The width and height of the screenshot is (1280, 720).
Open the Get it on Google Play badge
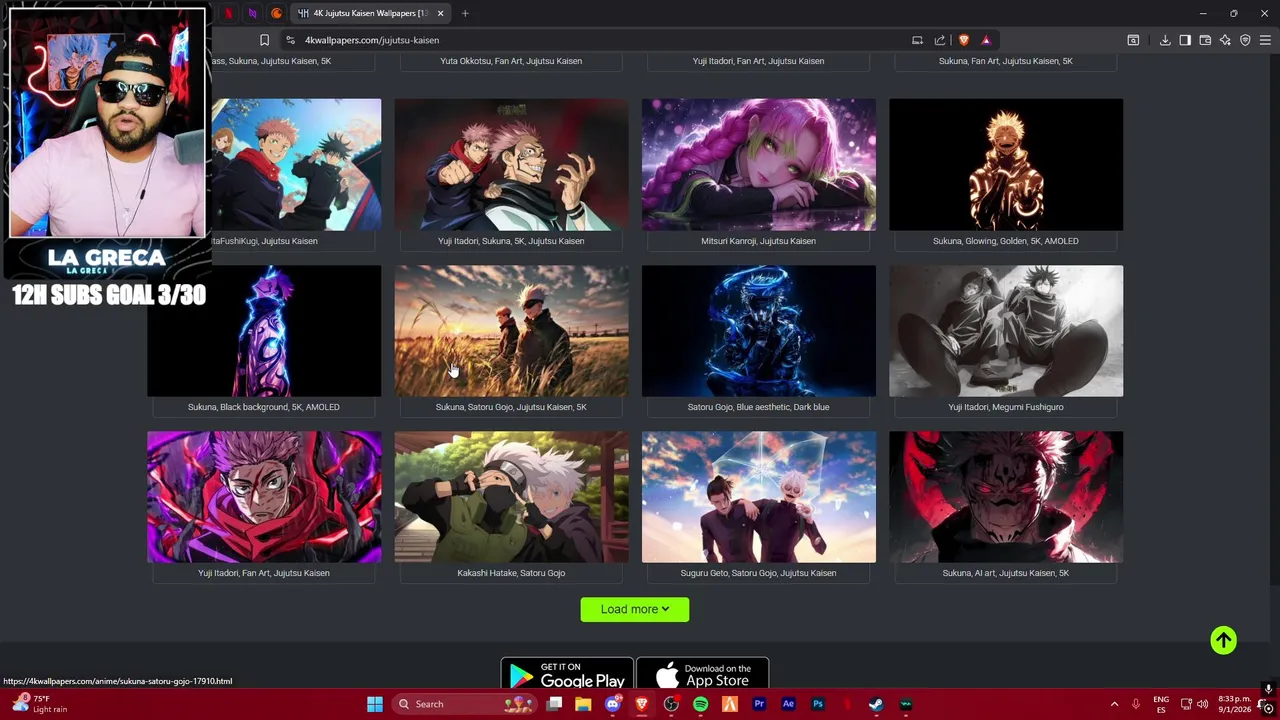coord(567,675)
